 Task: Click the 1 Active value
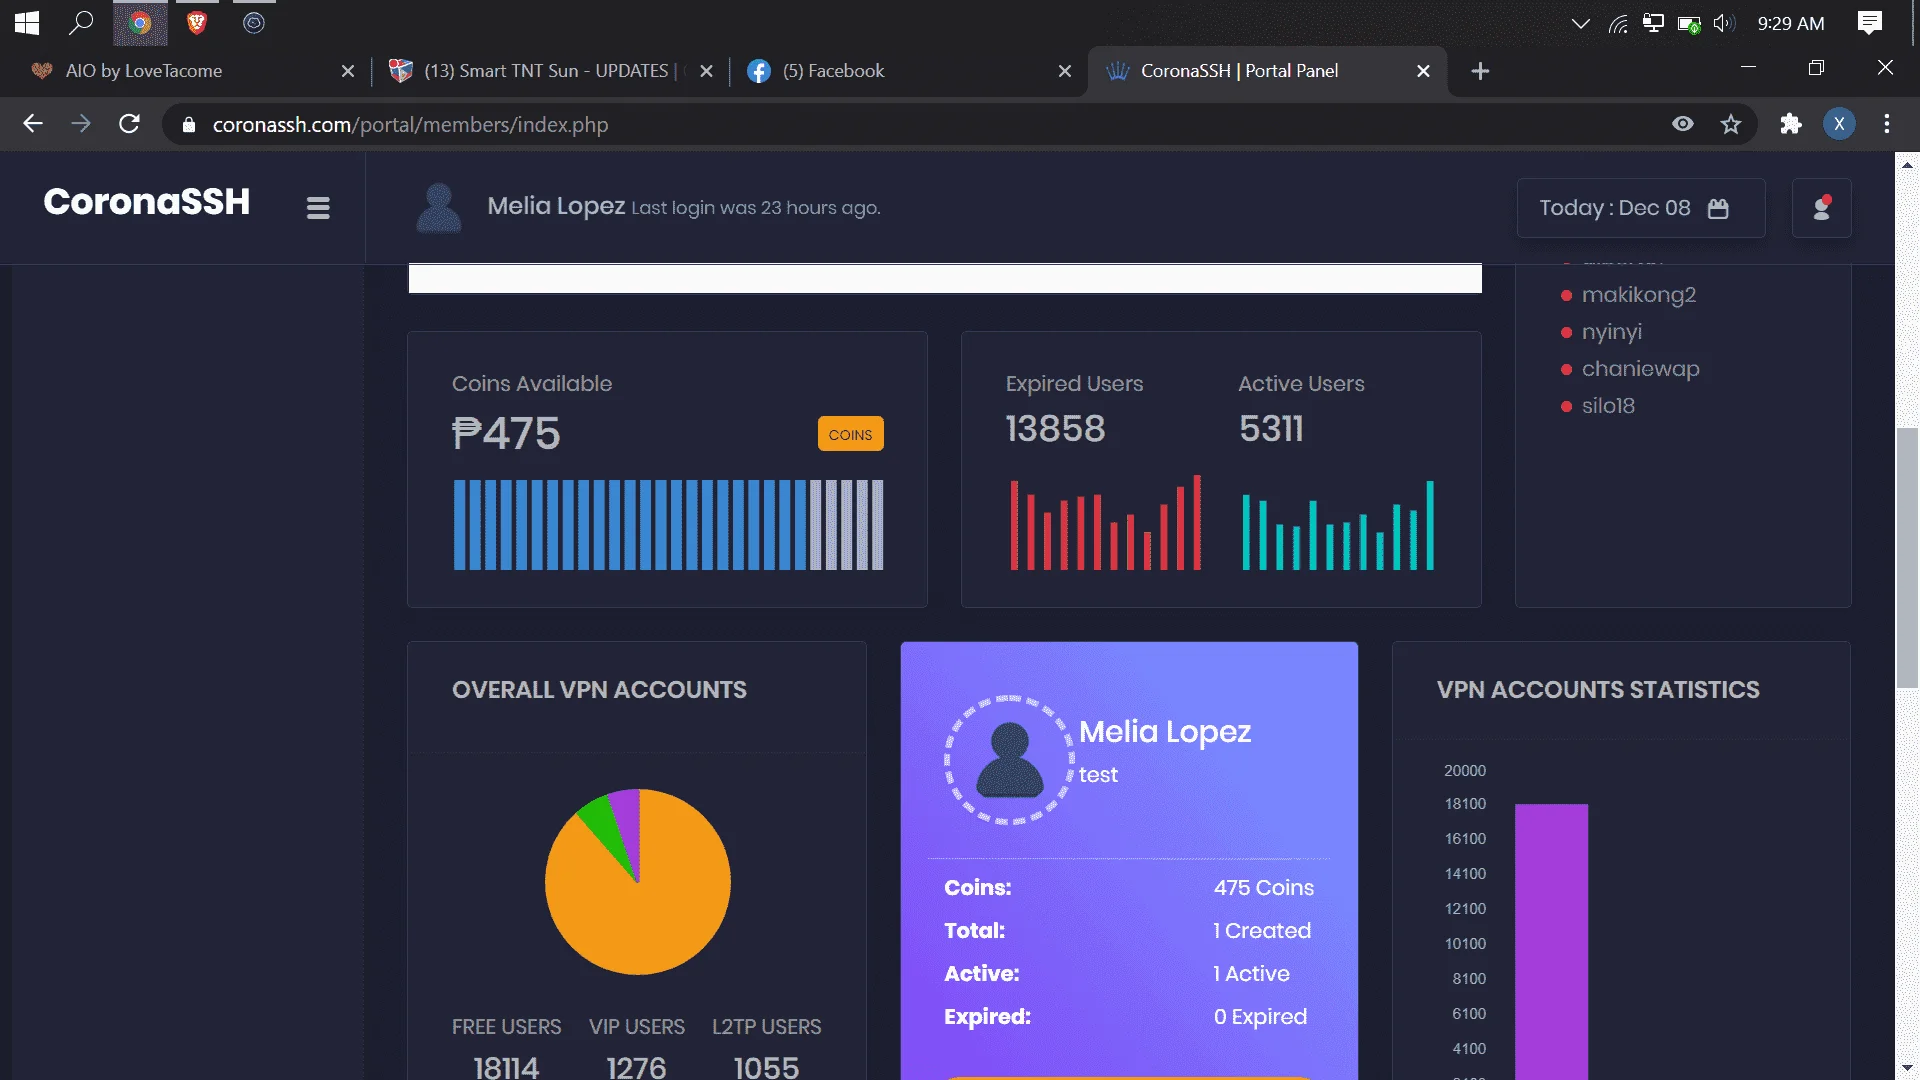point(1251,974)
